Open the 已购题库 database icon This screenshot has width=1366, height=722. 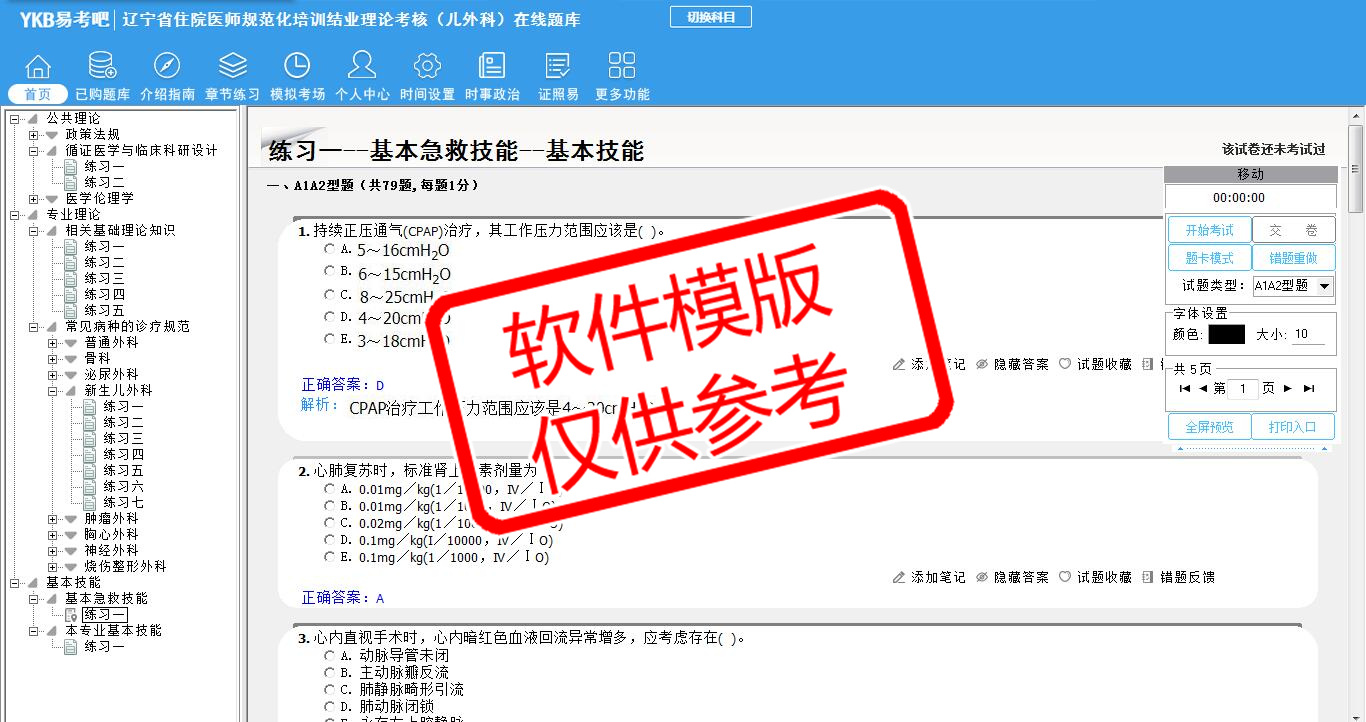click(x=102, y=67)
